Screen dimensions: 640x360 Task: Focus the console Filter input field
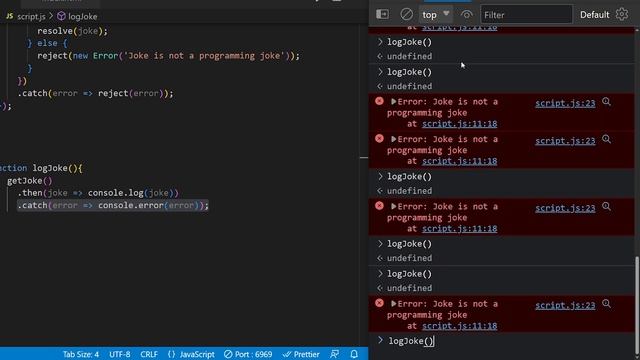click(x=526, y=15)
